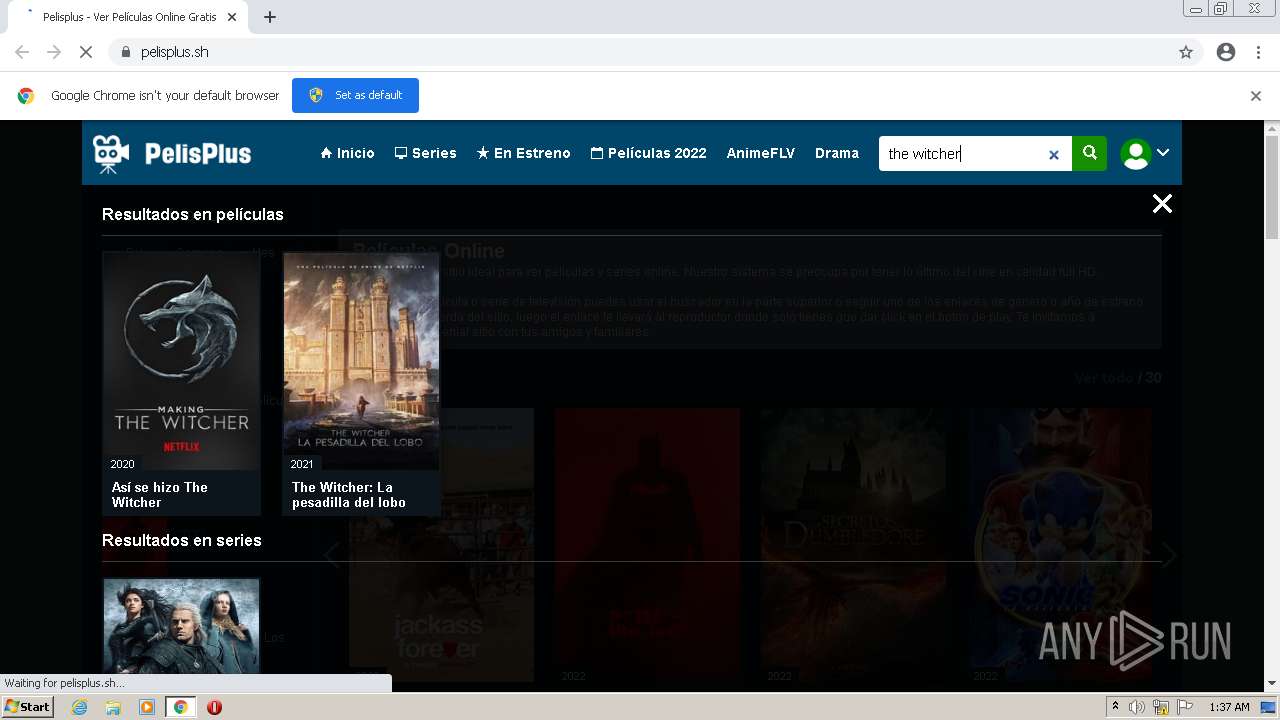1280x720 pixels.
Task: Clear the search text with the x icon
Action: (x=1053, y=155)
